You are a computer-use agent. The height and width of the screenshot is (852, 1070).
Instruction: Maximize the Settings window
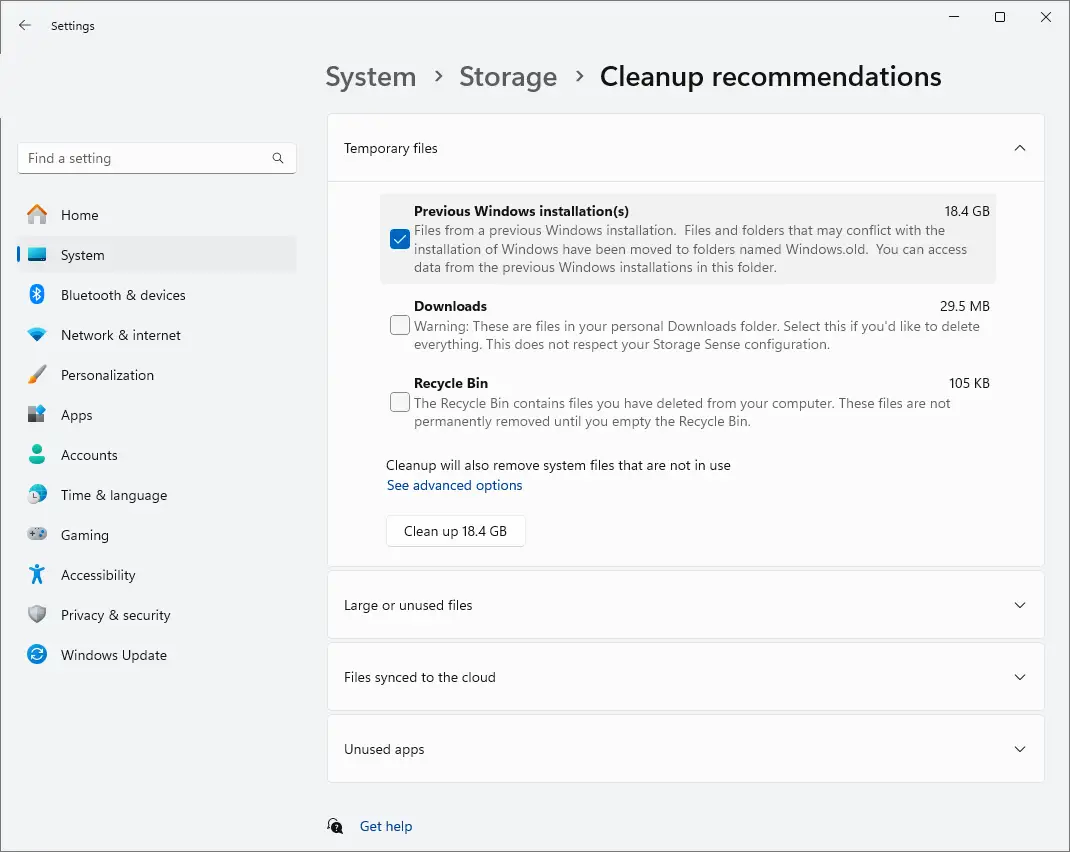coord(1000,17)
